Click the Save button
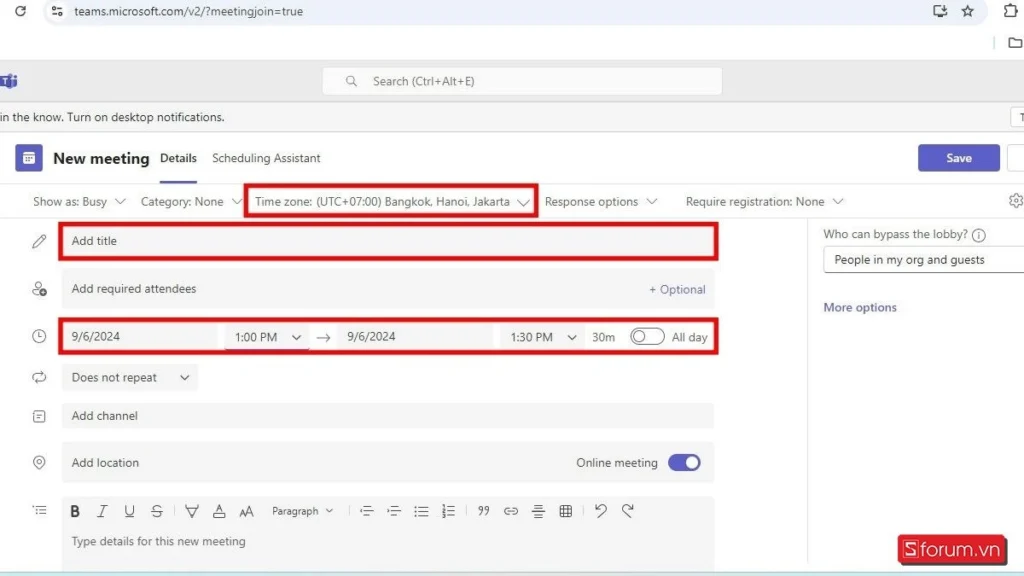Viewport: 1024px width, 576px height. tap(958, 158)
